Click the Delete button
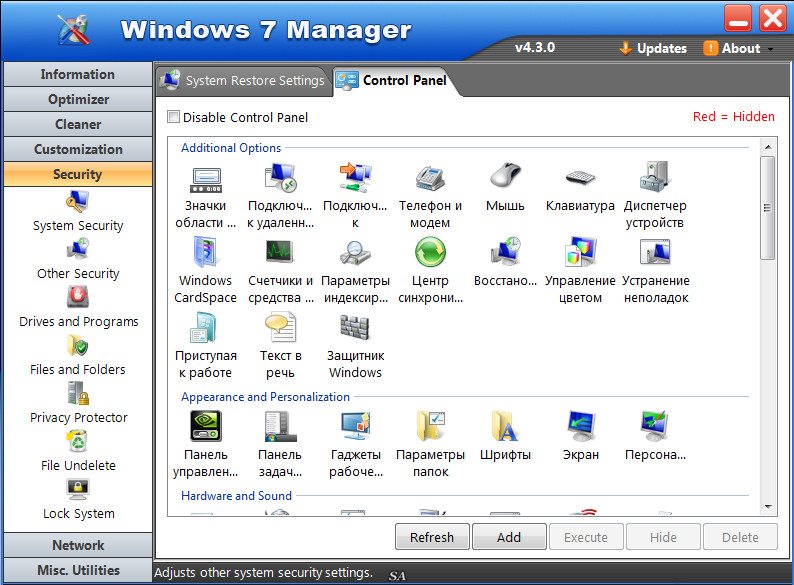 [740, 537]
